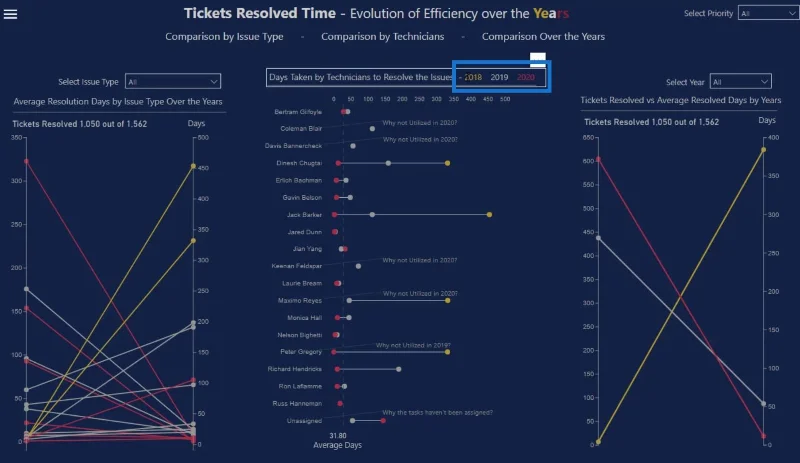The width and height of the screenshot is (800, 463).
Task: Click the Jack Barker technician label
Action: pyautogui.click(x=304, y=215)
